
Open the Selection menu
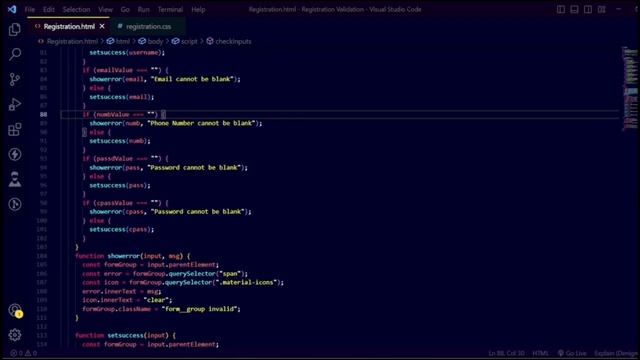[x=76, y=9]
